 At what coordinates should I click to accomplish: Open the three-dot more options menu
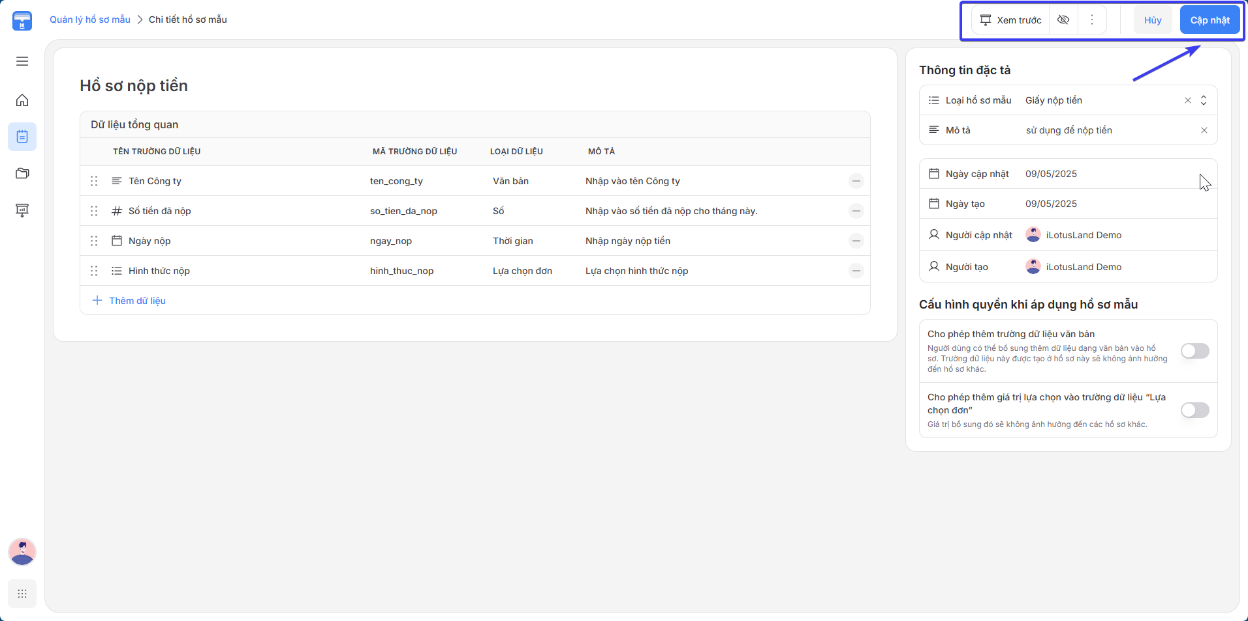tap(1091, 20)
